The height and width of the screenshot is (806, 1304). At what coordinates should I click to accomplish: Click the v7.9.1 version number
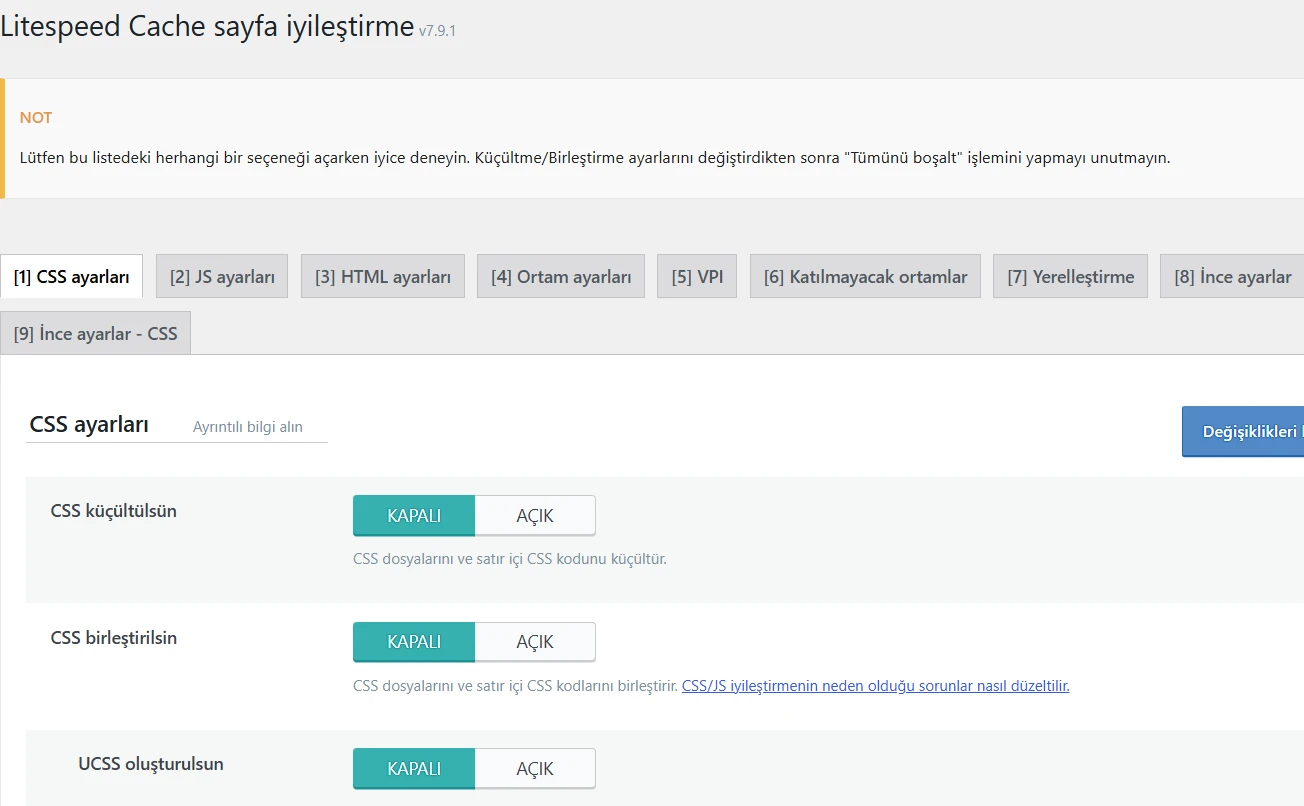pyautogui.click(x=438, y=31)
